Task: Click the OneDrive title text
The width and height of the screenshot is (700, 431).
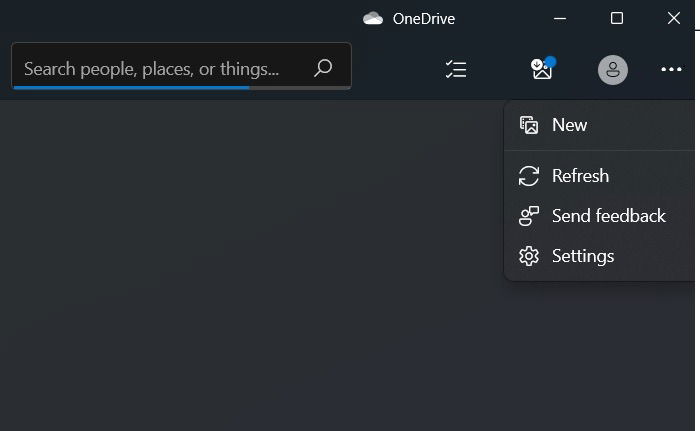Action: point(424,19)
